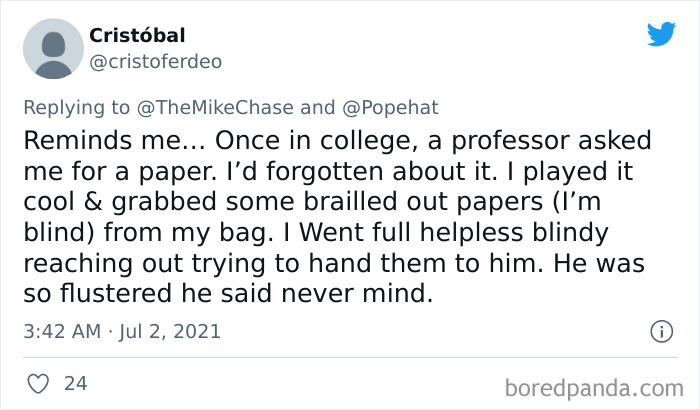
Task: Click the 24 likes count
Action: point(75,383)
